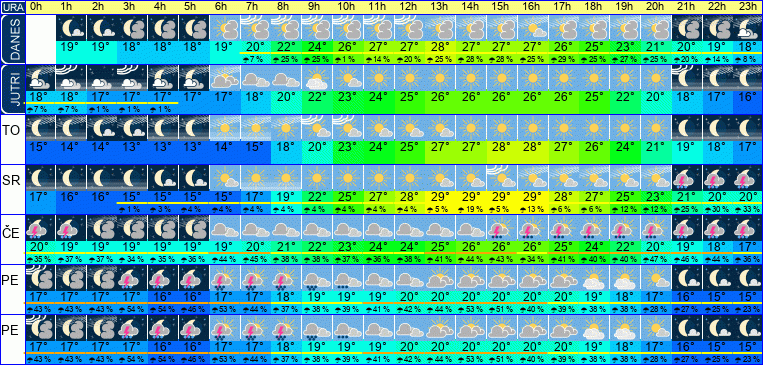Select the DANES day row label
Screen dimensions: 763x365
coord(12,39)
